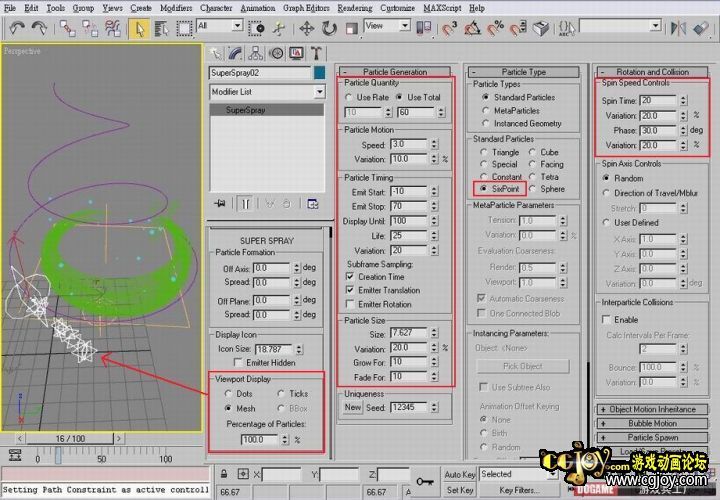This screenshot has width=720, height=500.
Task: Open the Animation menu
Action: click(258, 8)
